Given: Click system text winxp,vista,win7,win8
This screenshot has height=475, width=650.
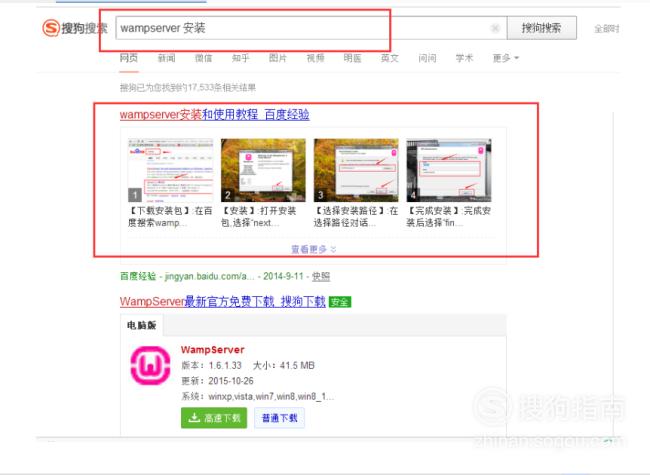Looking at the screenshot, I should (257, 397).
